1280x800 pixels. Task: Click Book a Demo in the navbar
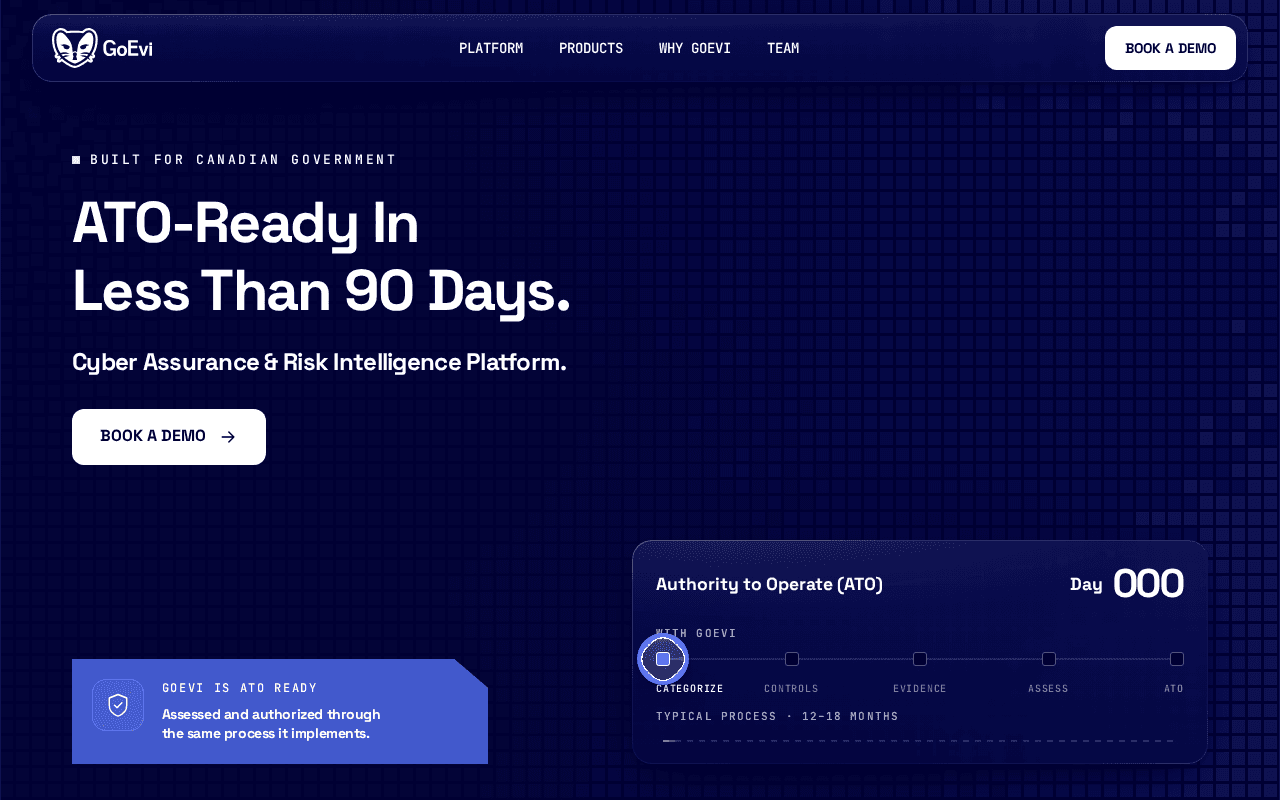click(1170, 48)
